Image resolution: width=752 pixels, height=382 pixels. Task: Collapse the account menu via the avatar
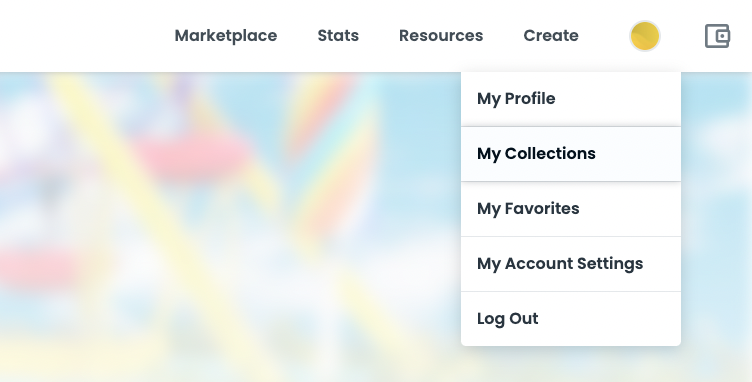(645, 36)
